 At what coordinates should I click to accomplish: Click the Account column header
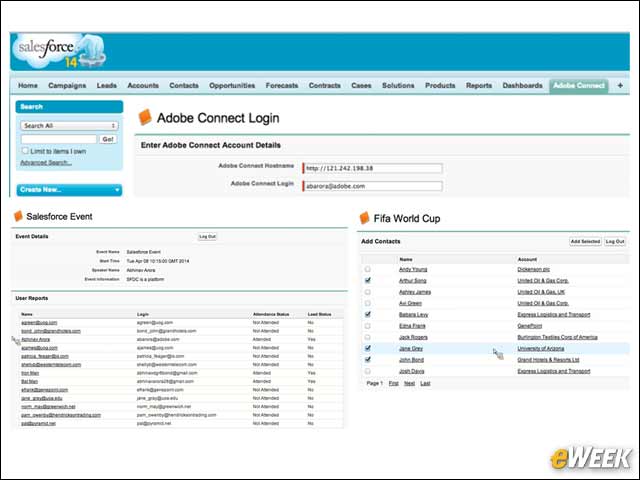(x=527, y=259)
